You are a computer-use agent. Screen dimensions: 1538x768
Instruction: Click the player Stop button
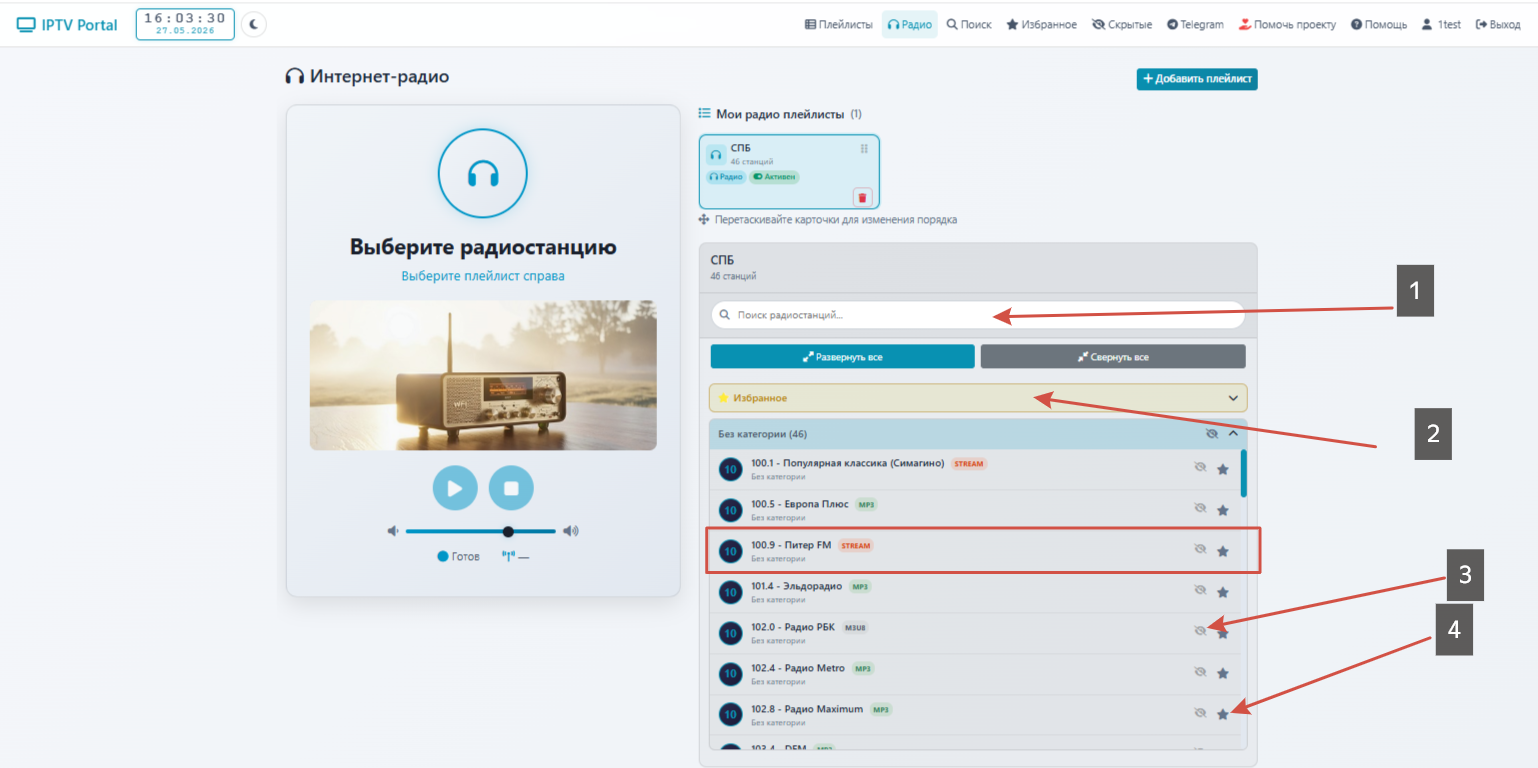[x=511, y=489]
